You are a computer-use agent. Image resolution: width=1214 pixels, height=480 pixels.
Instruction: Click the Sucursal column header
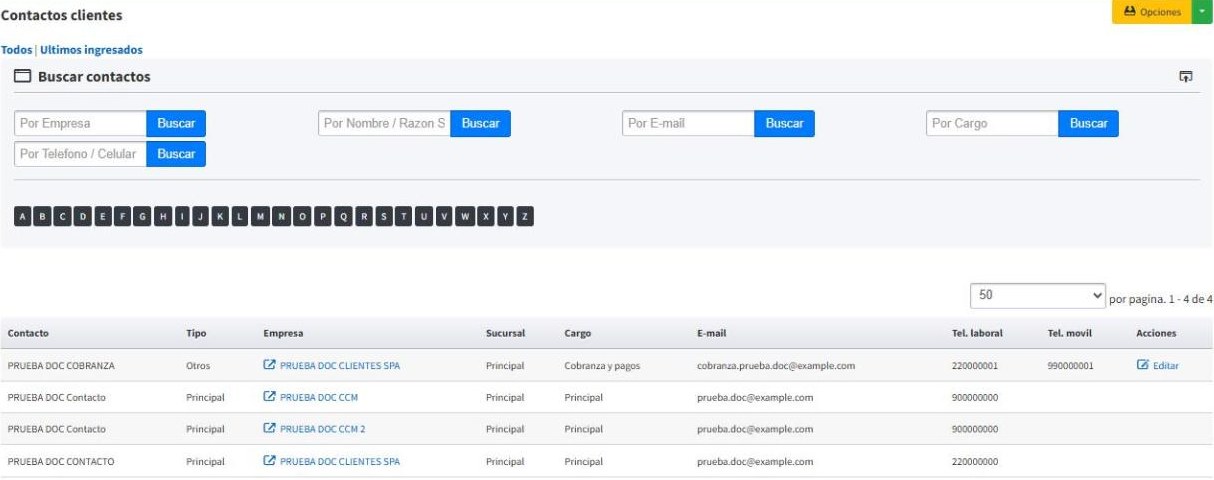pos(505,333)
